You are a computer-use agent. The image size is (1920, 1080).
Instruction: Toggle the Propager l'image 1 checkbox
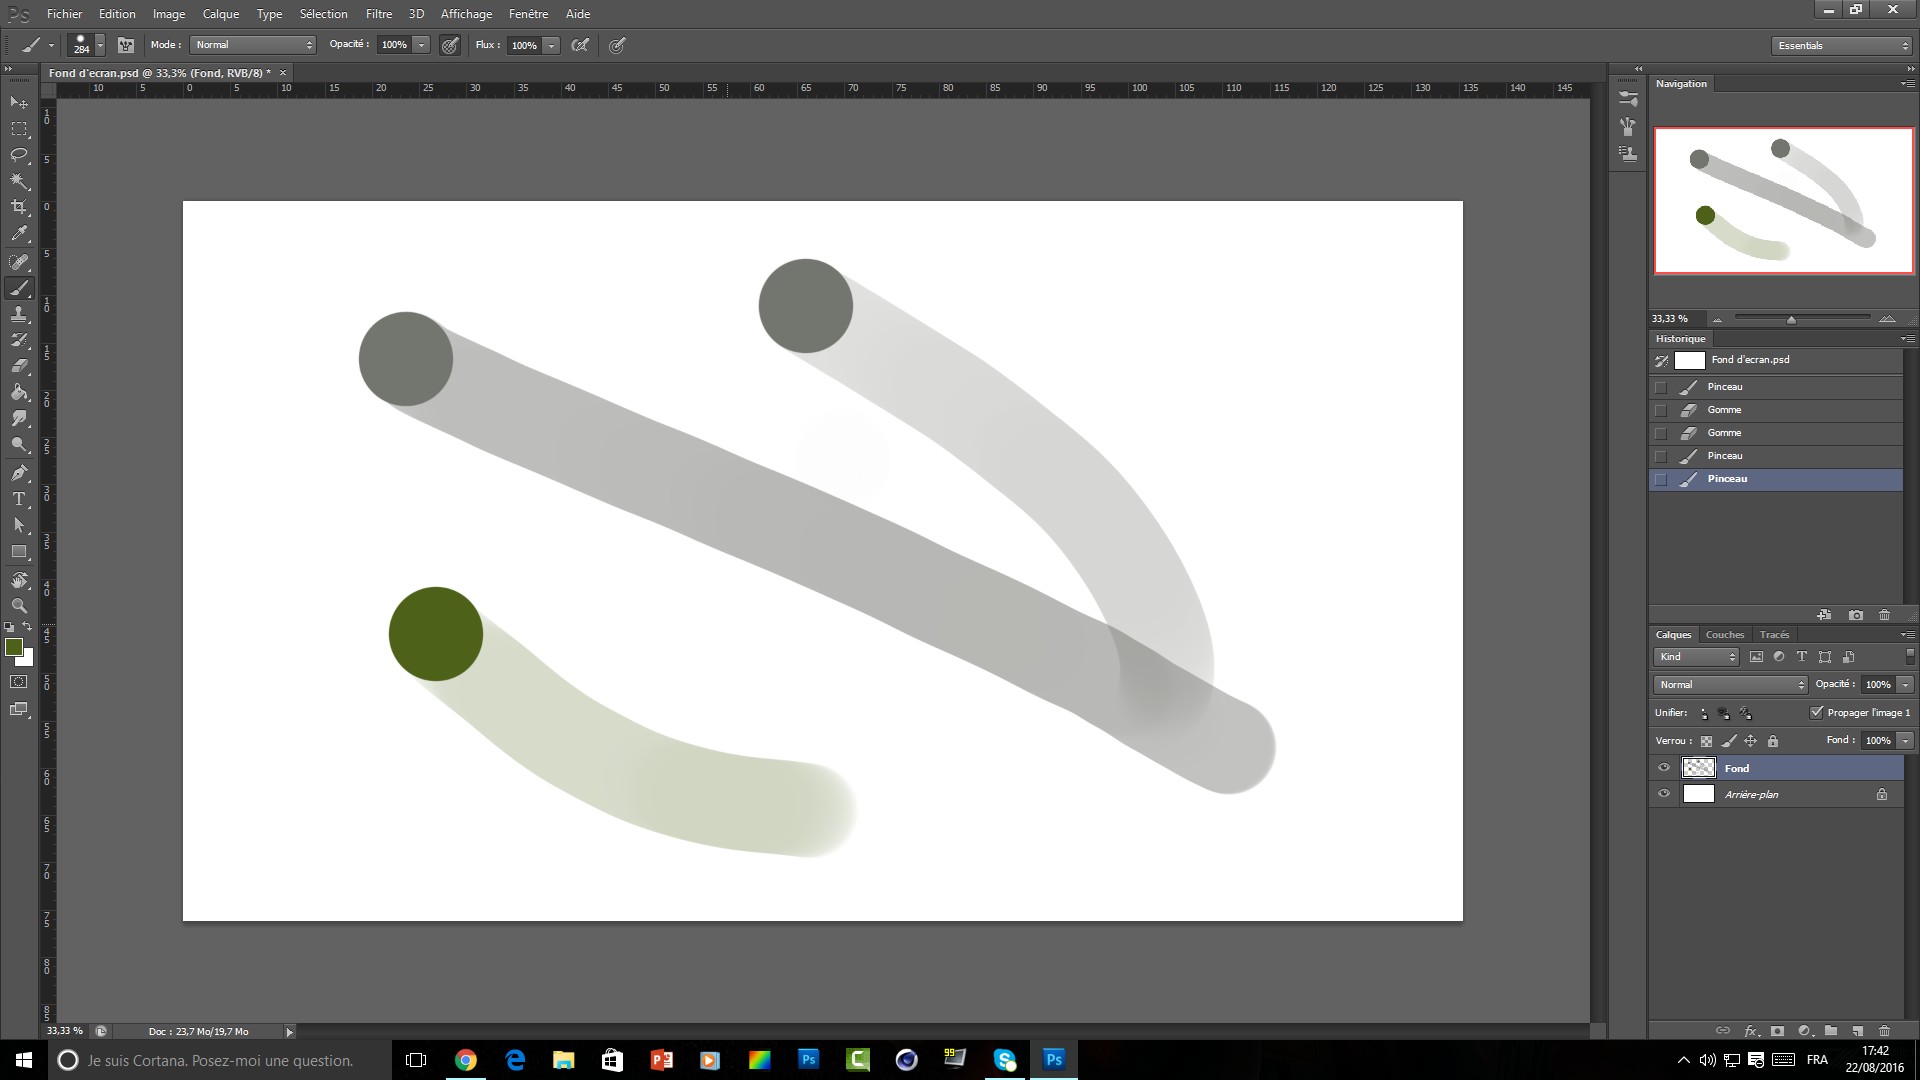point(1817,712)
